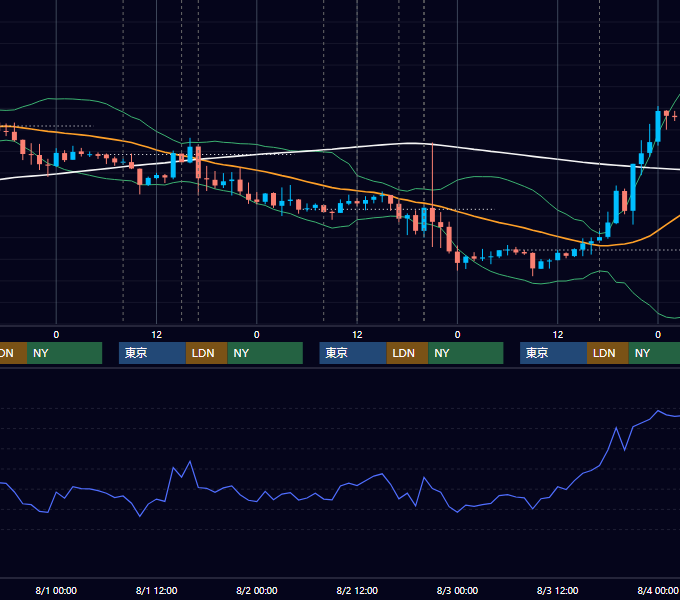
Task: Click the hour label 0 above 8/2 00:00
Action: tap(257, 335)
